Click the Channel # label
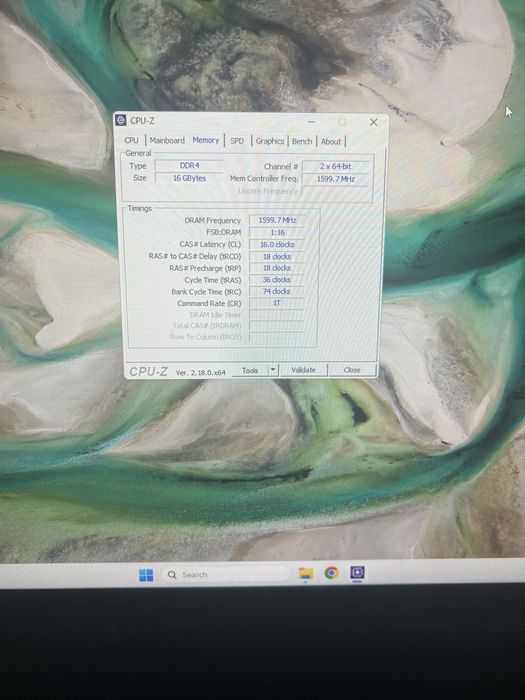This screenshot has width=525, height=700. click(x=281, y=167)
